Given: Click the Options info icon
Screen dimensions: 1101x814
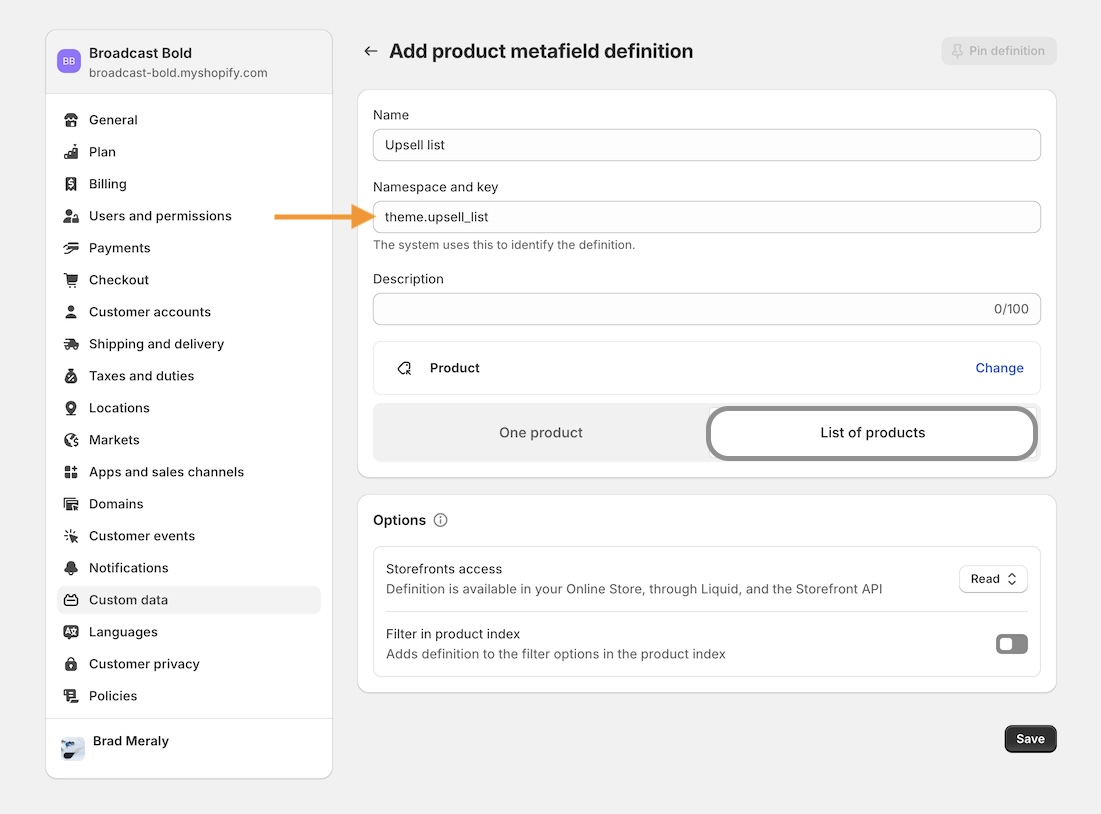Looking at the screenshot, I should (441, 520).
